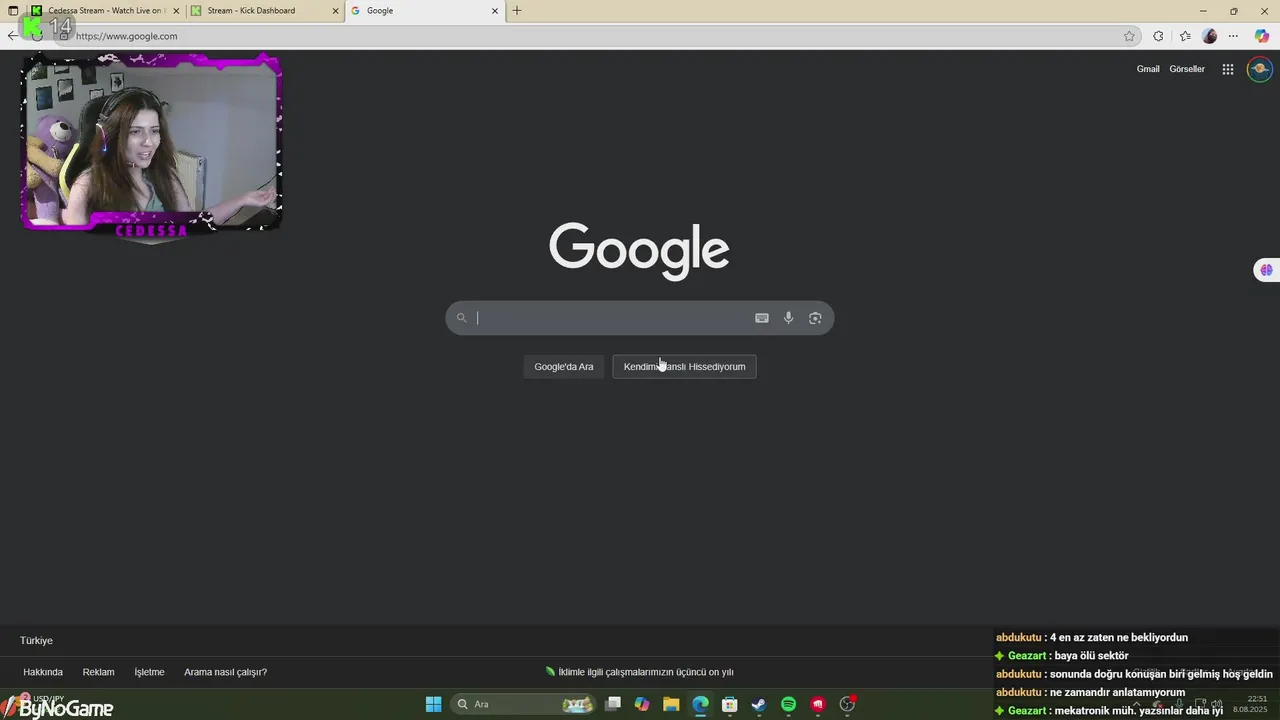Open the Google account avatar
This screenshot has width=1280, height=720.
click(1260, 69)
